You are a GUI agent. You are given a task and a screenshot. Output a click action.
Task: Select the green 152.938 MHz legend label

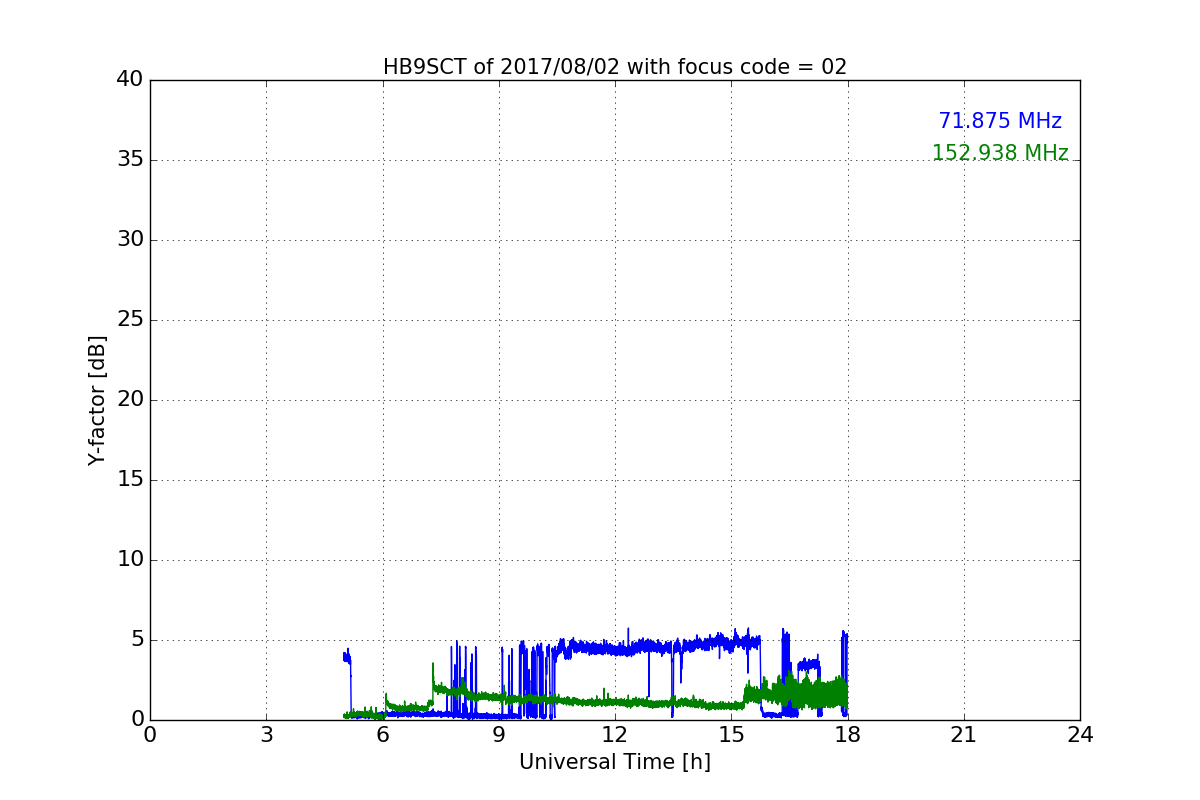pos(1000,153)
